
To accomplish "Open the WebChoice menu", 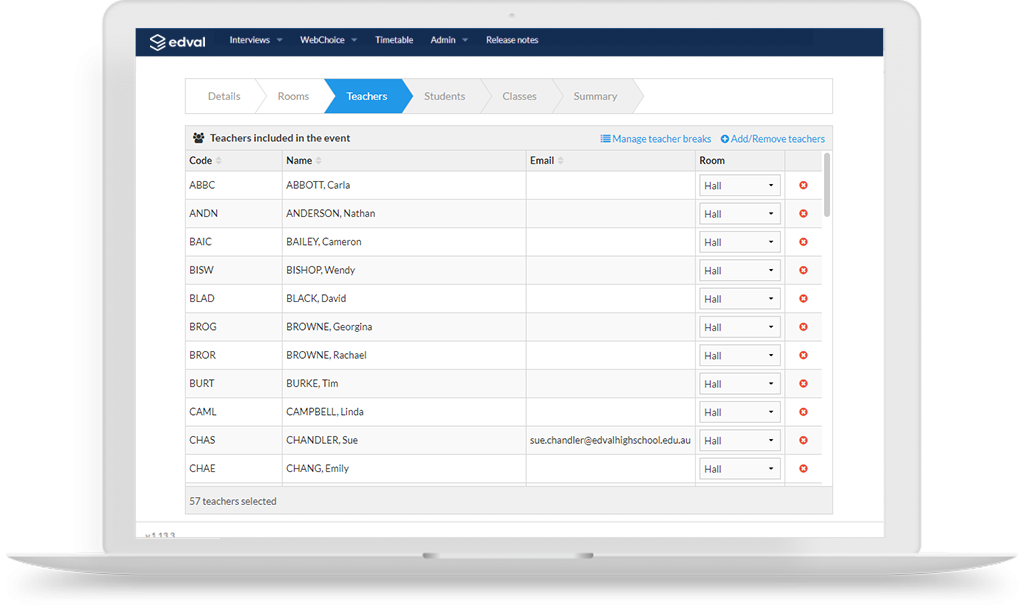I will coord(328,40).
